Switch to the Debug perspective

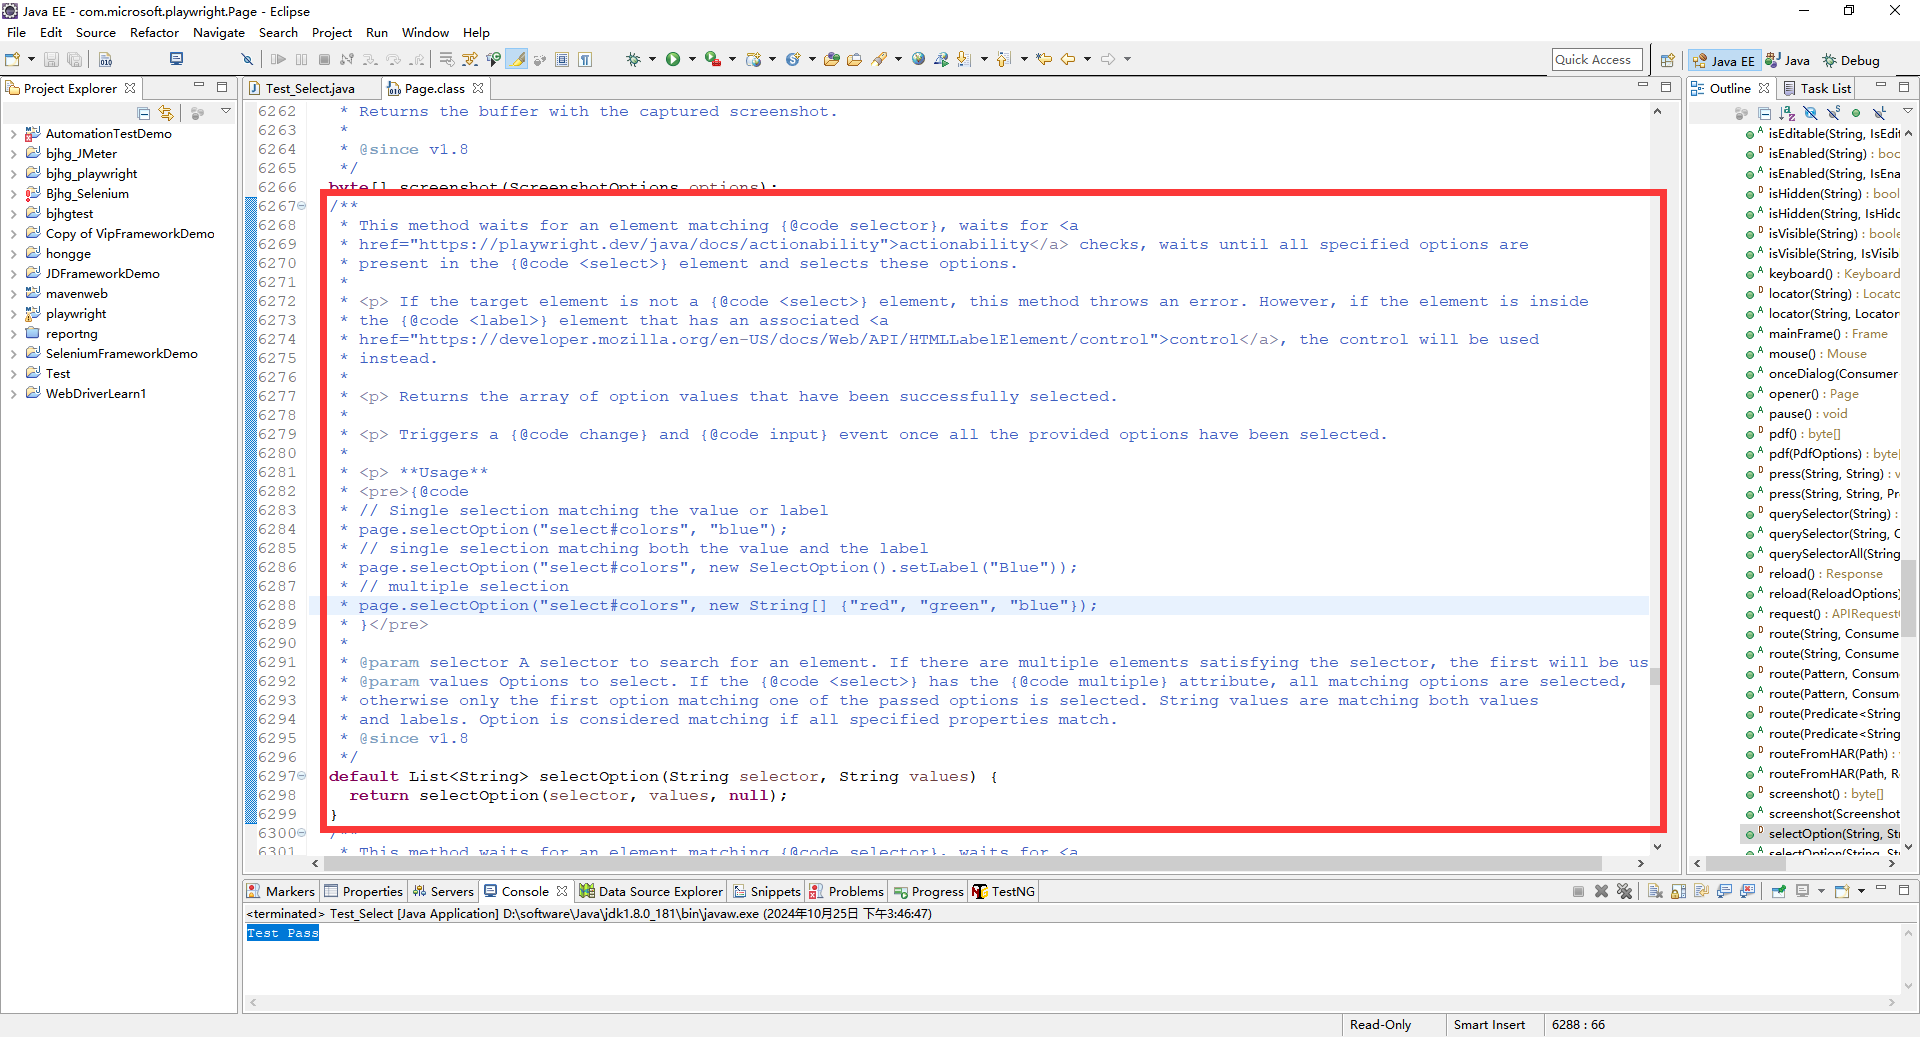point(1851,61)
